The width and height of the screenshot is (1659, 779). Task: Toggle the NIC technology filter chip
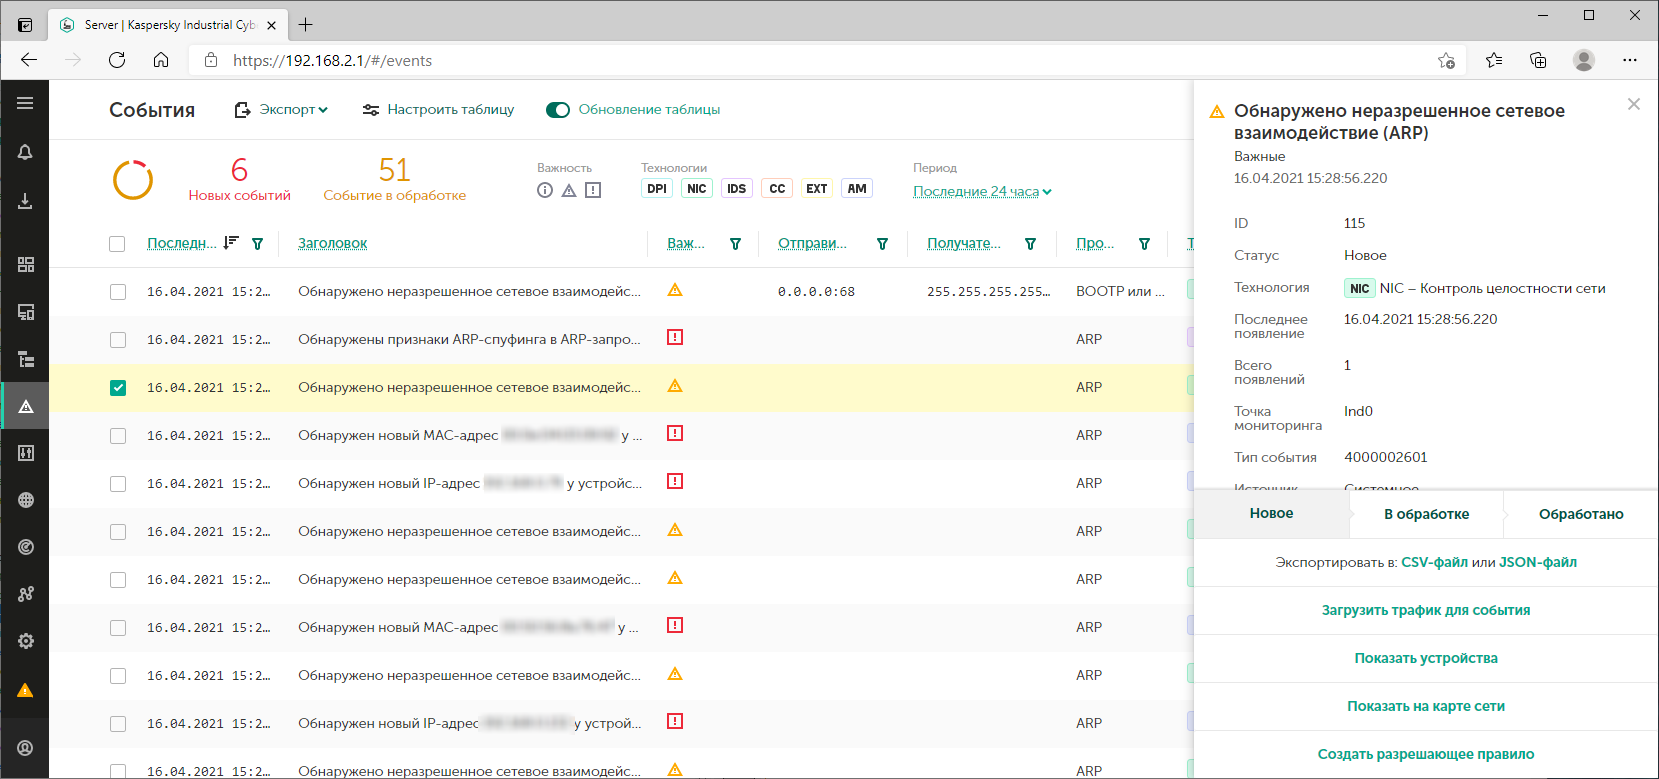pyautogui.click(x=696, y=189)
